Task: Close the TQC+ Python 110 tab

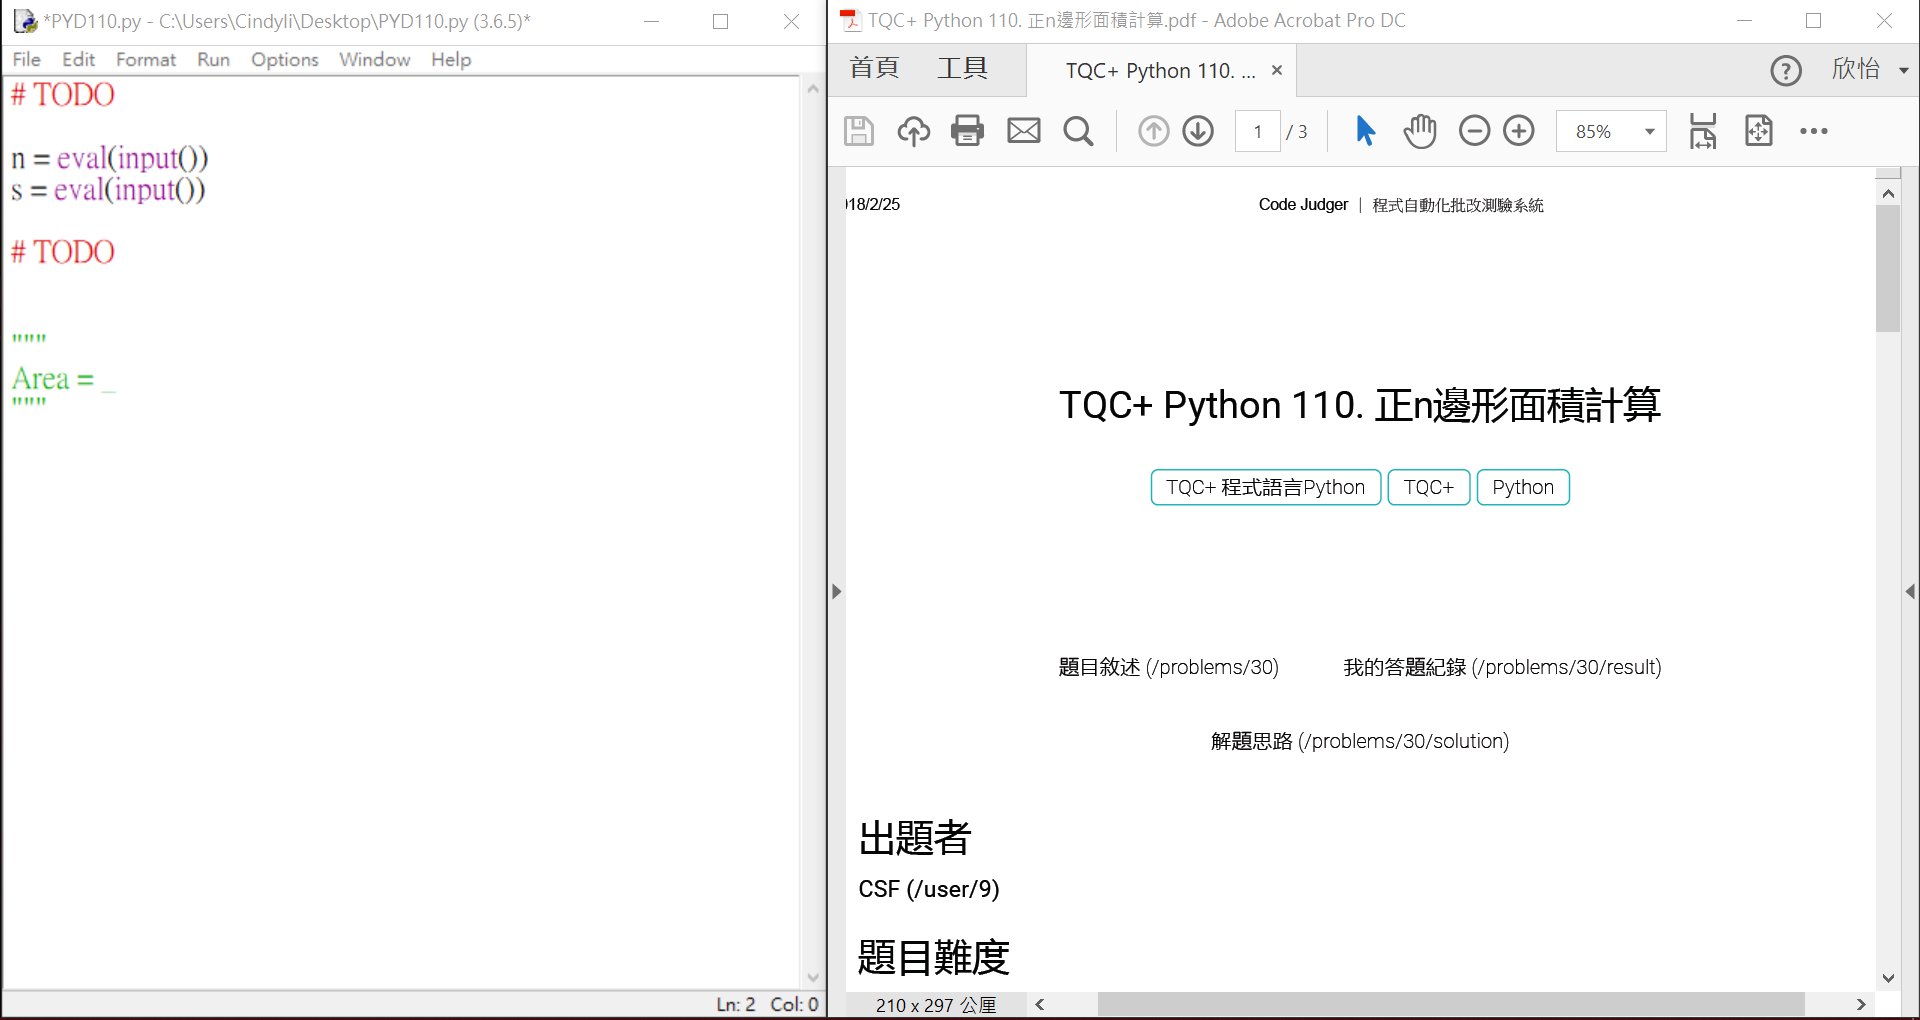Action: [1277, 70]
